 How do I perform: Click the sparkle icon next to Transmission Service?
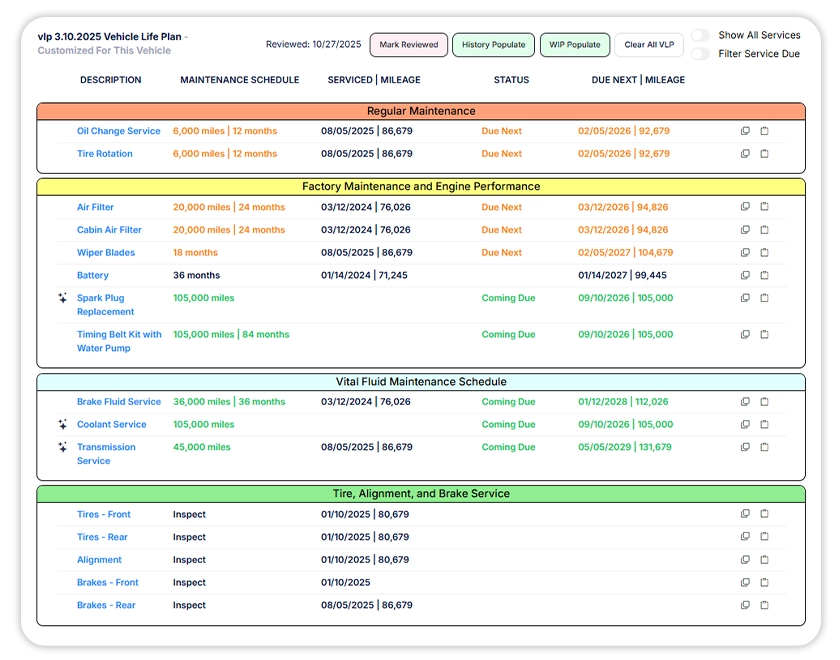pos(62,447)
